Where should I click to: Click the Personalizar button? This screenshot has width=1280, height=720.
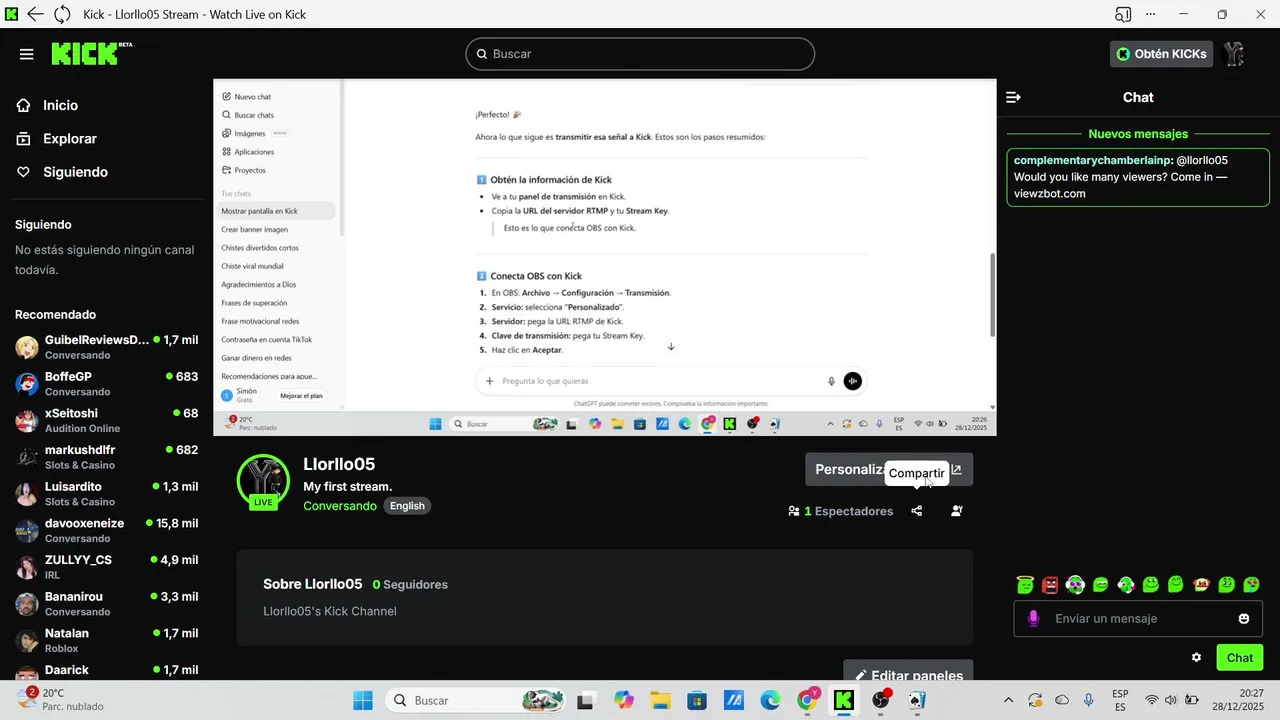click(889, 469)
